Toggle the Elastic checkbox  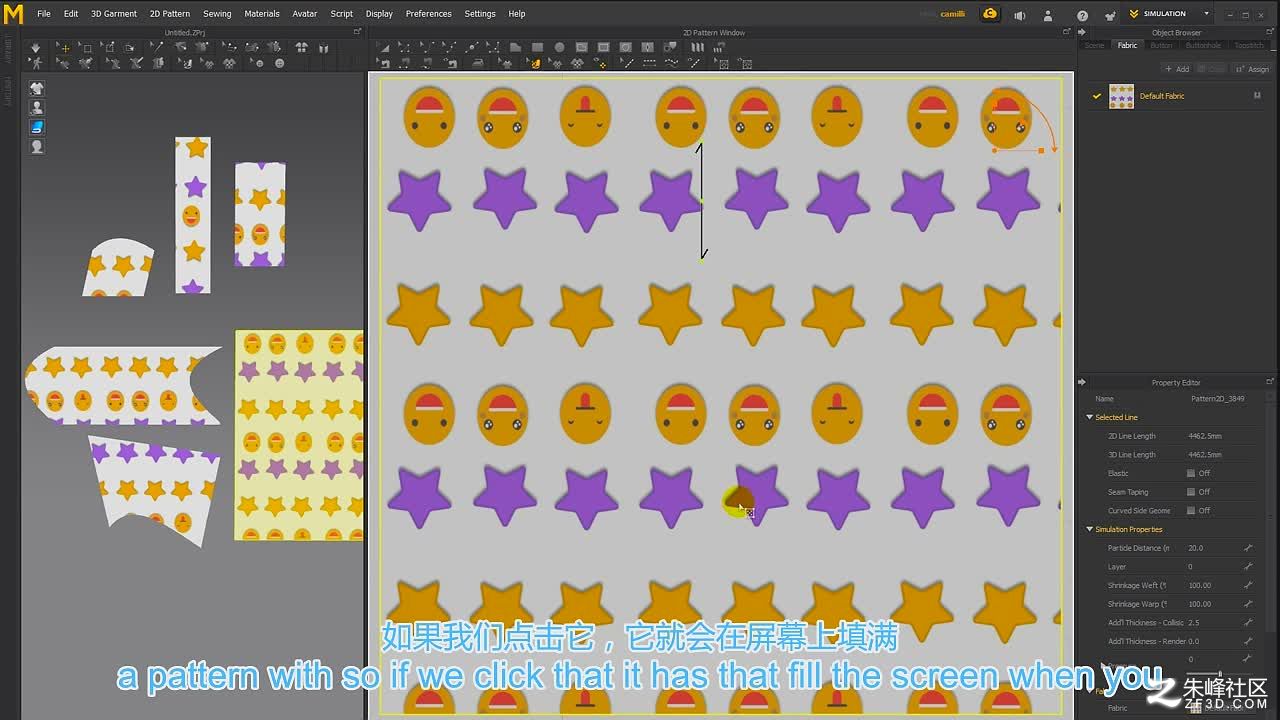pos(1191,473)
